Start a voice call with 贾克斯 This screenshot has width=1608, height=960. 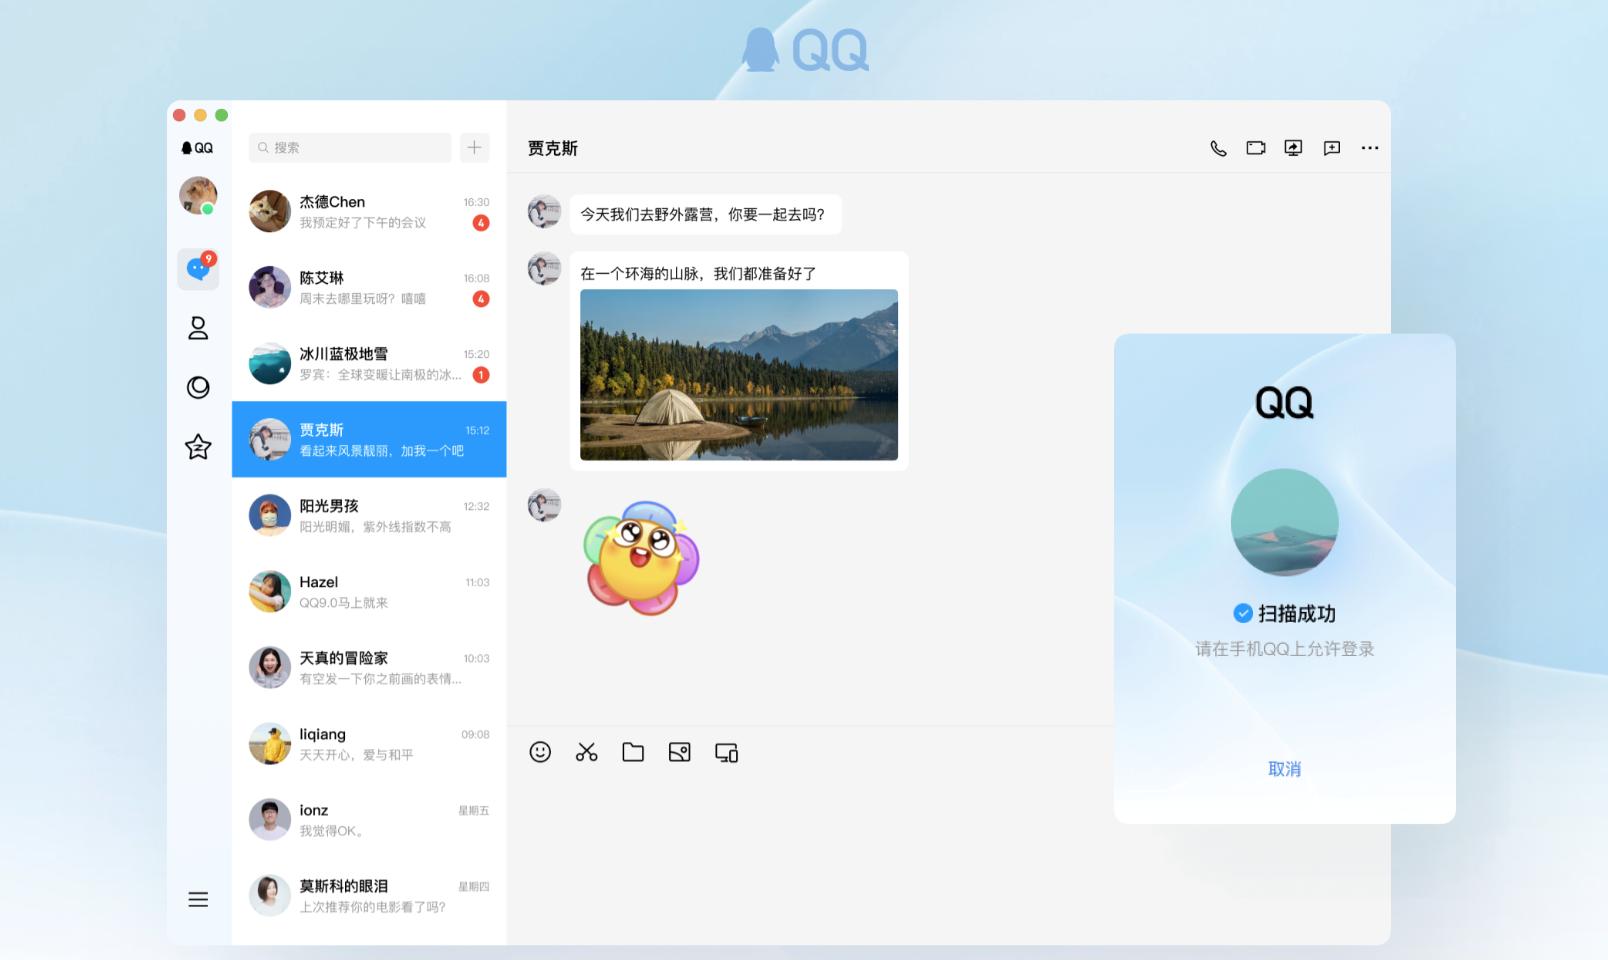click(x=1218, y=148)
